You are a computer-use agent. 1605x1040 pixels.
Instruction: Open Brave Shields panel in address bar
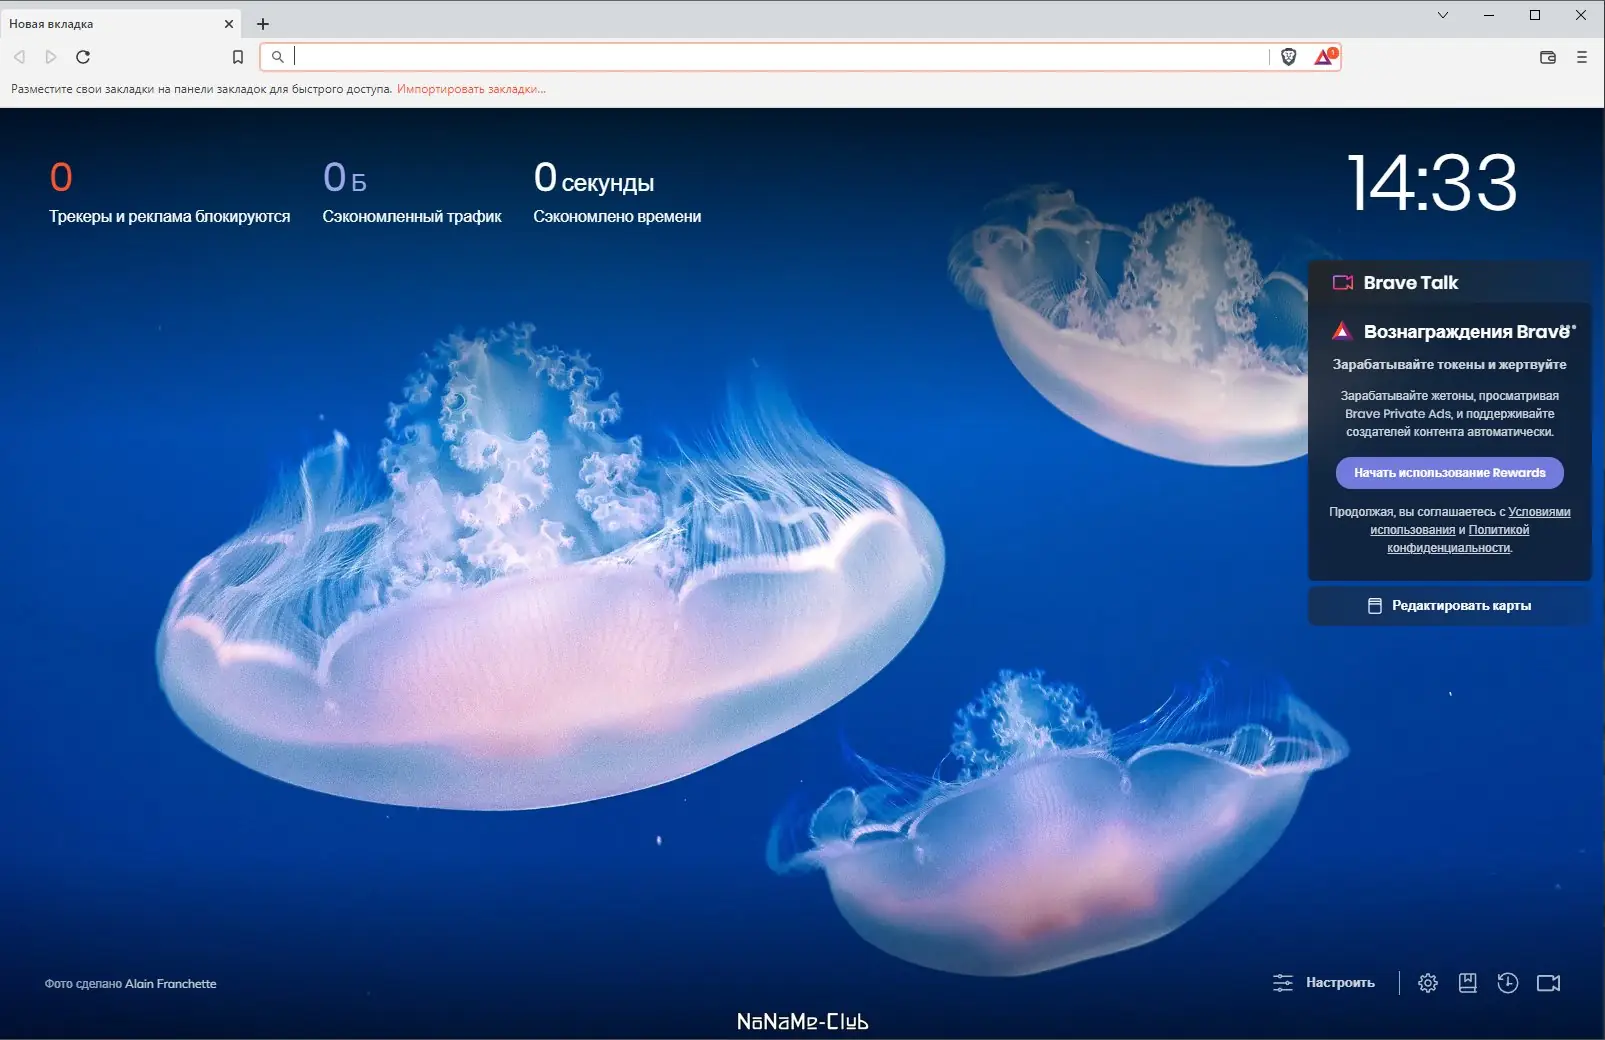[x=1288, y=57]
